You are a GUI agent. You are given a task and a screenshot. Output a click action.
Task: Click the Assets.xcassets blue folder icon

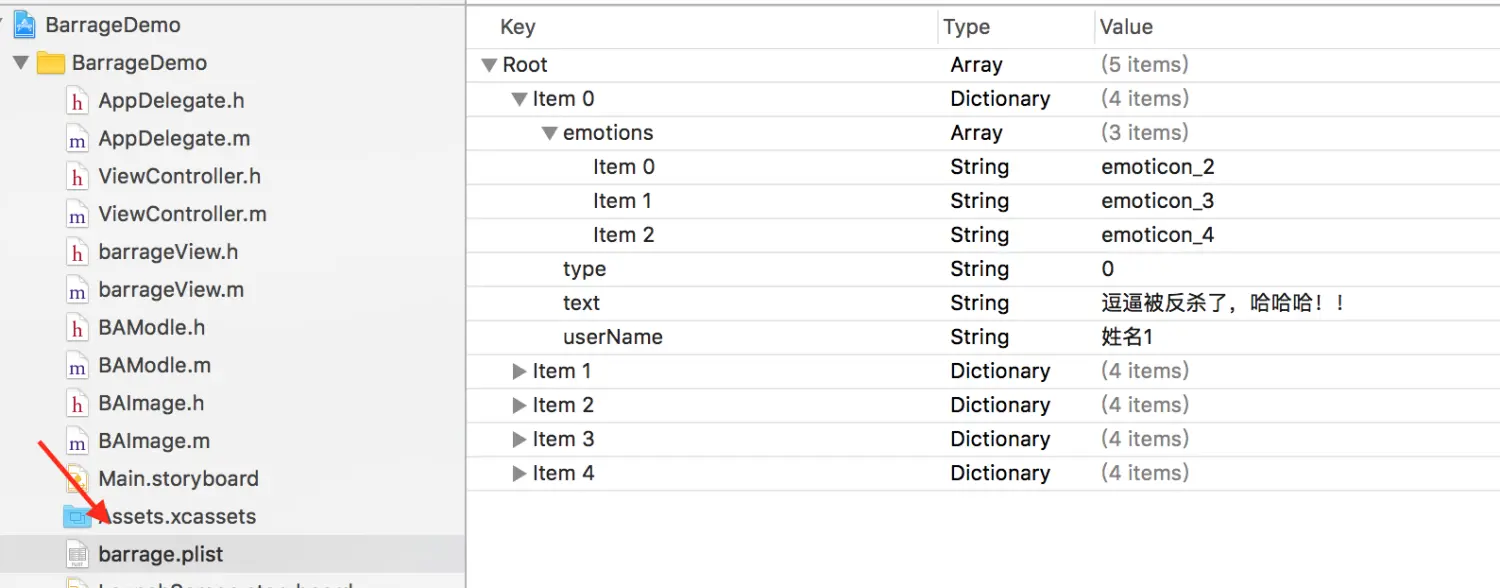(76, 517)
